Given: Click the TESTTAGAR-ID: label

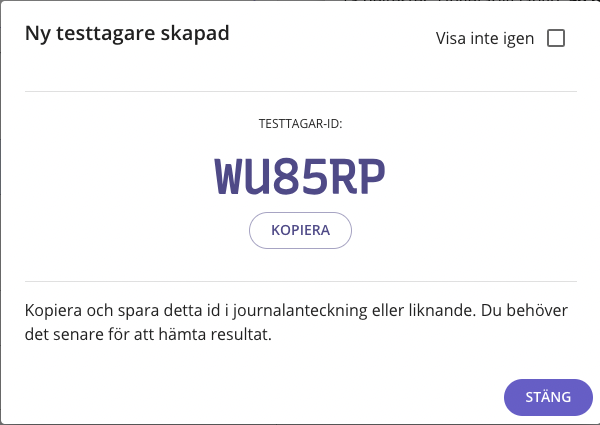Looking at the screenshot, I should pyautogui.click(x=300, y=124).
